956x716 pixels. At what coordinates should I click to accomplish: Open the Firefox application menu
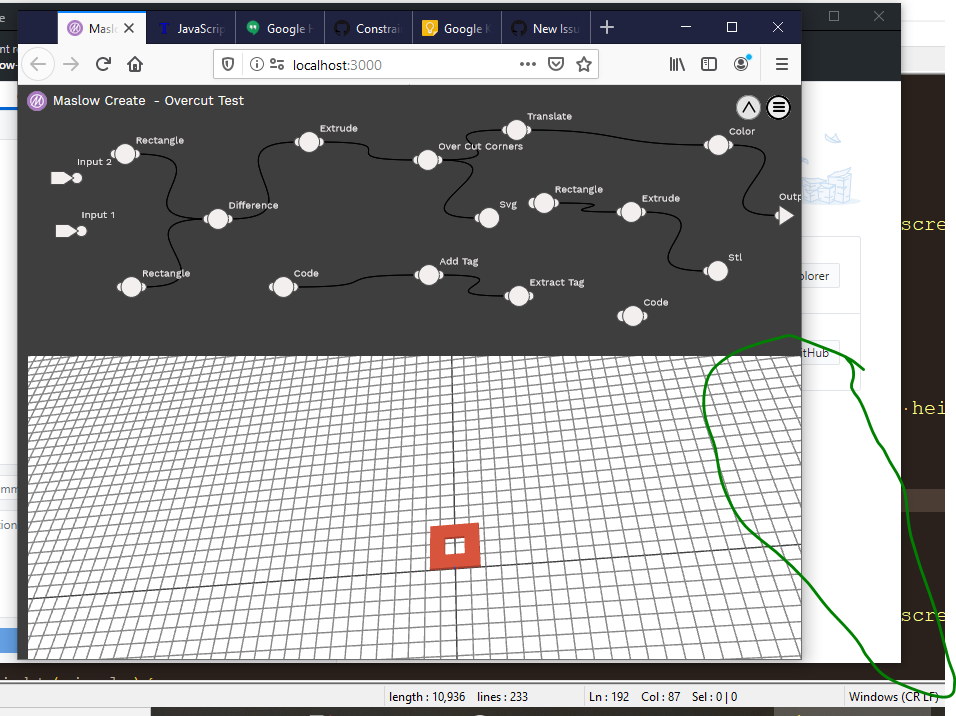tap(781, 64)
